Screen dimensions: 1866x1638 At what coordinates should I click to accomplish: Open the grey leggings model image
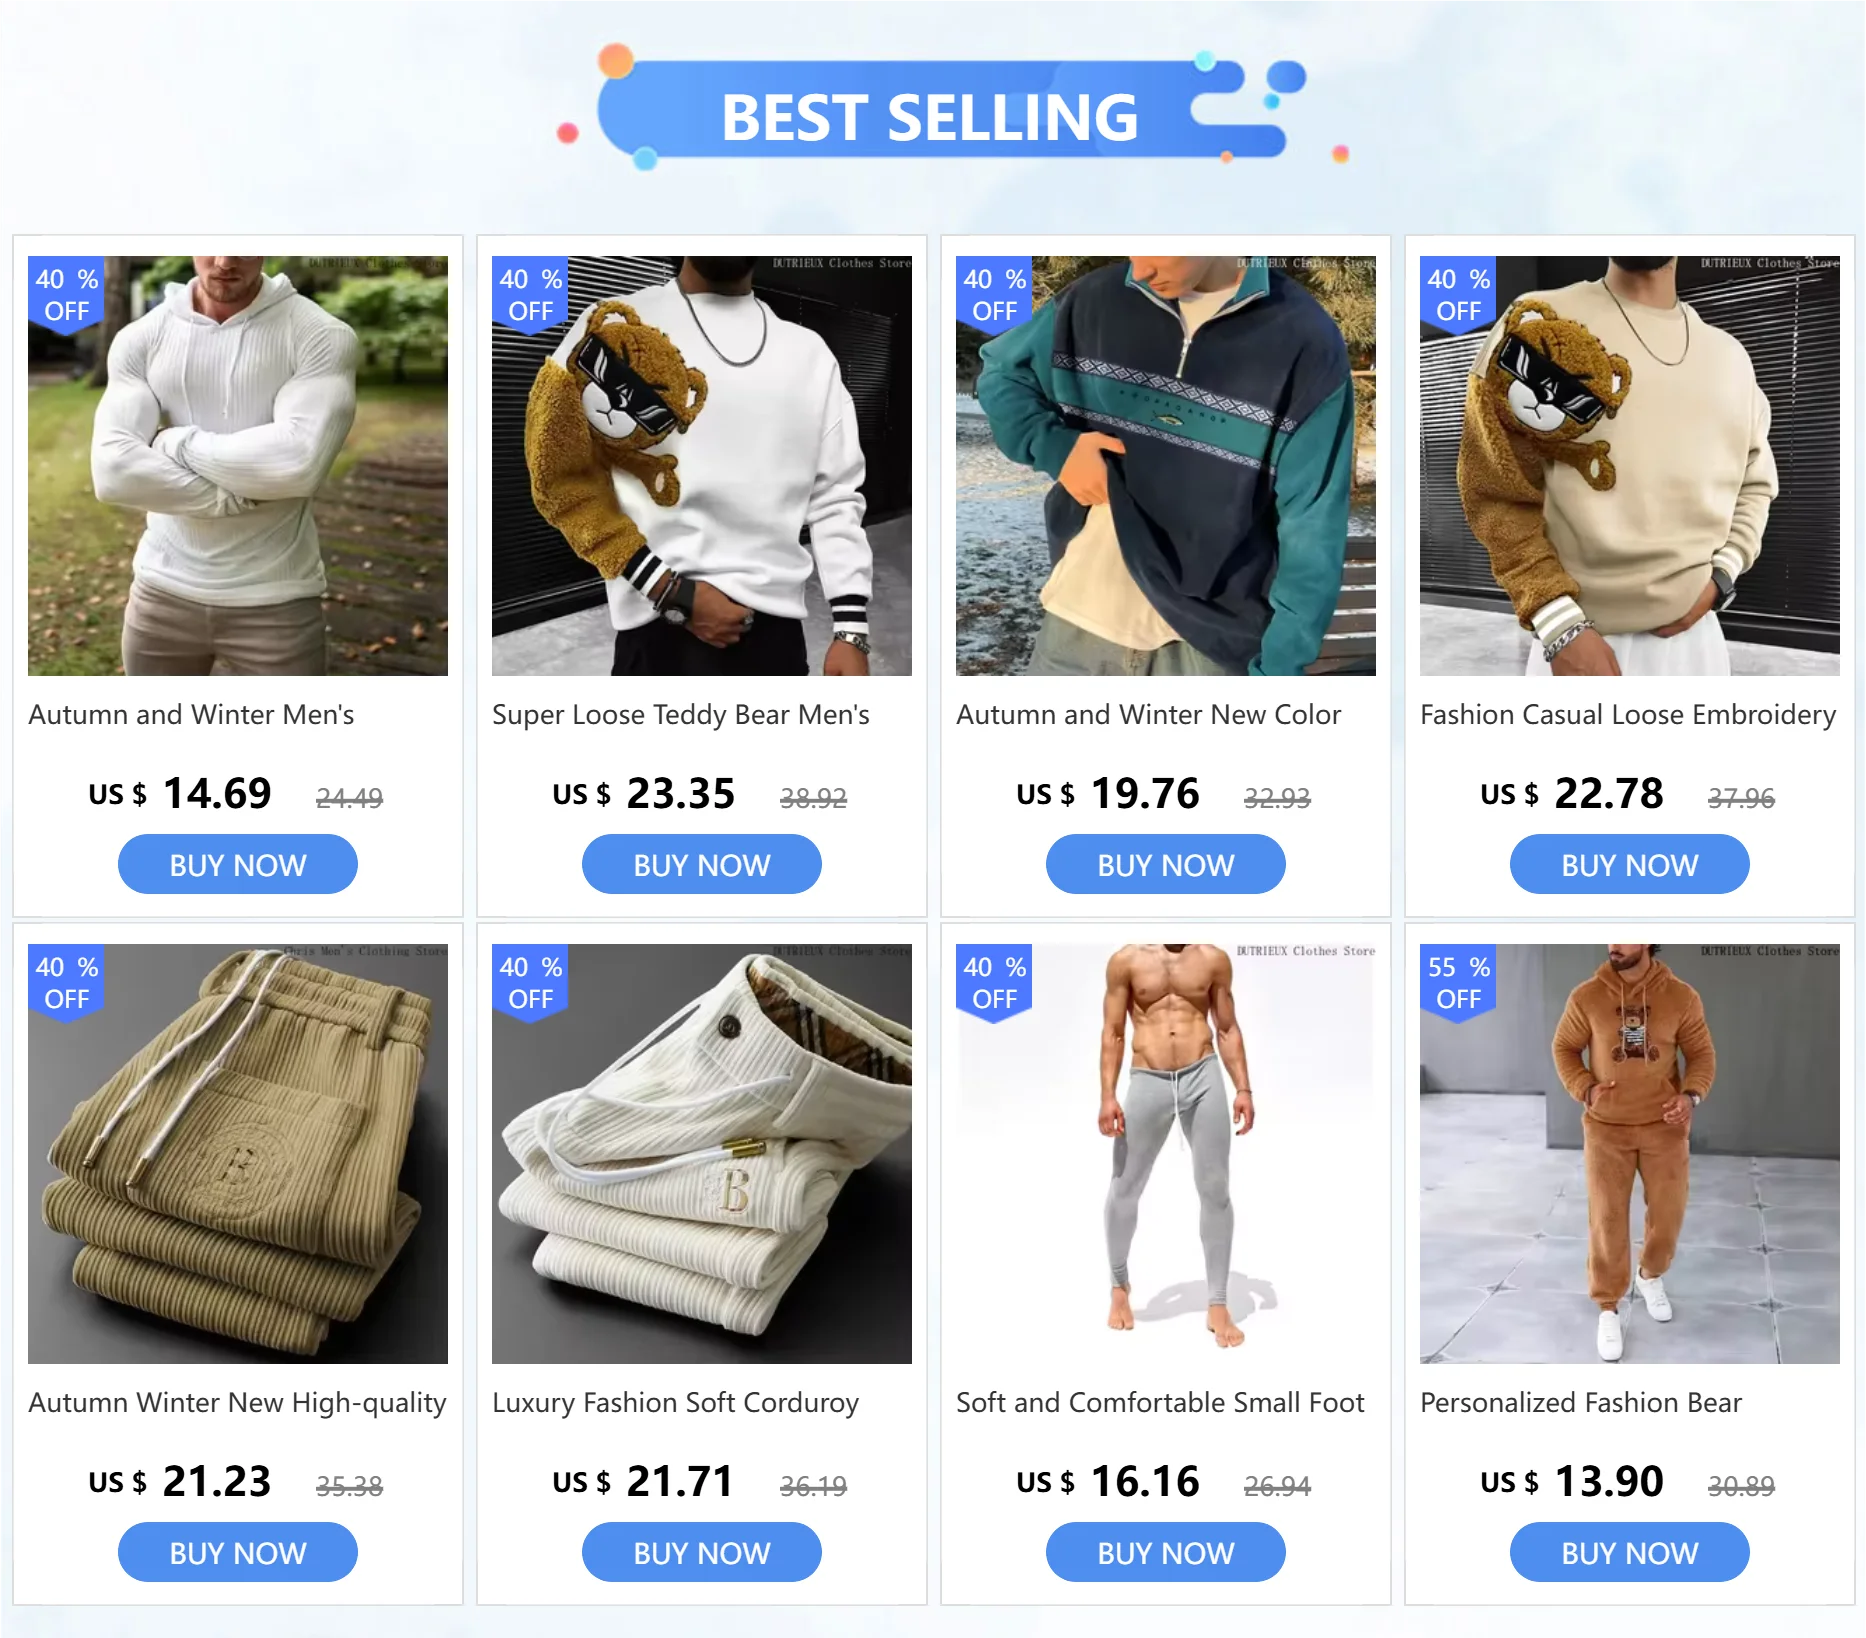(x=1166, y=1154)
